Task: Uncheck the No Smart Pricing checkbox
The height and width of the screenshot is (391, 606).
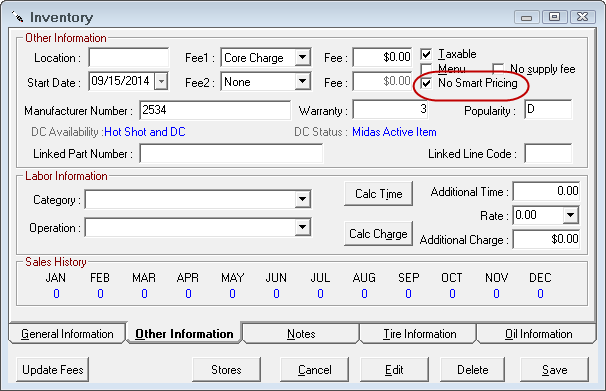Action: [x=426, y=83]
